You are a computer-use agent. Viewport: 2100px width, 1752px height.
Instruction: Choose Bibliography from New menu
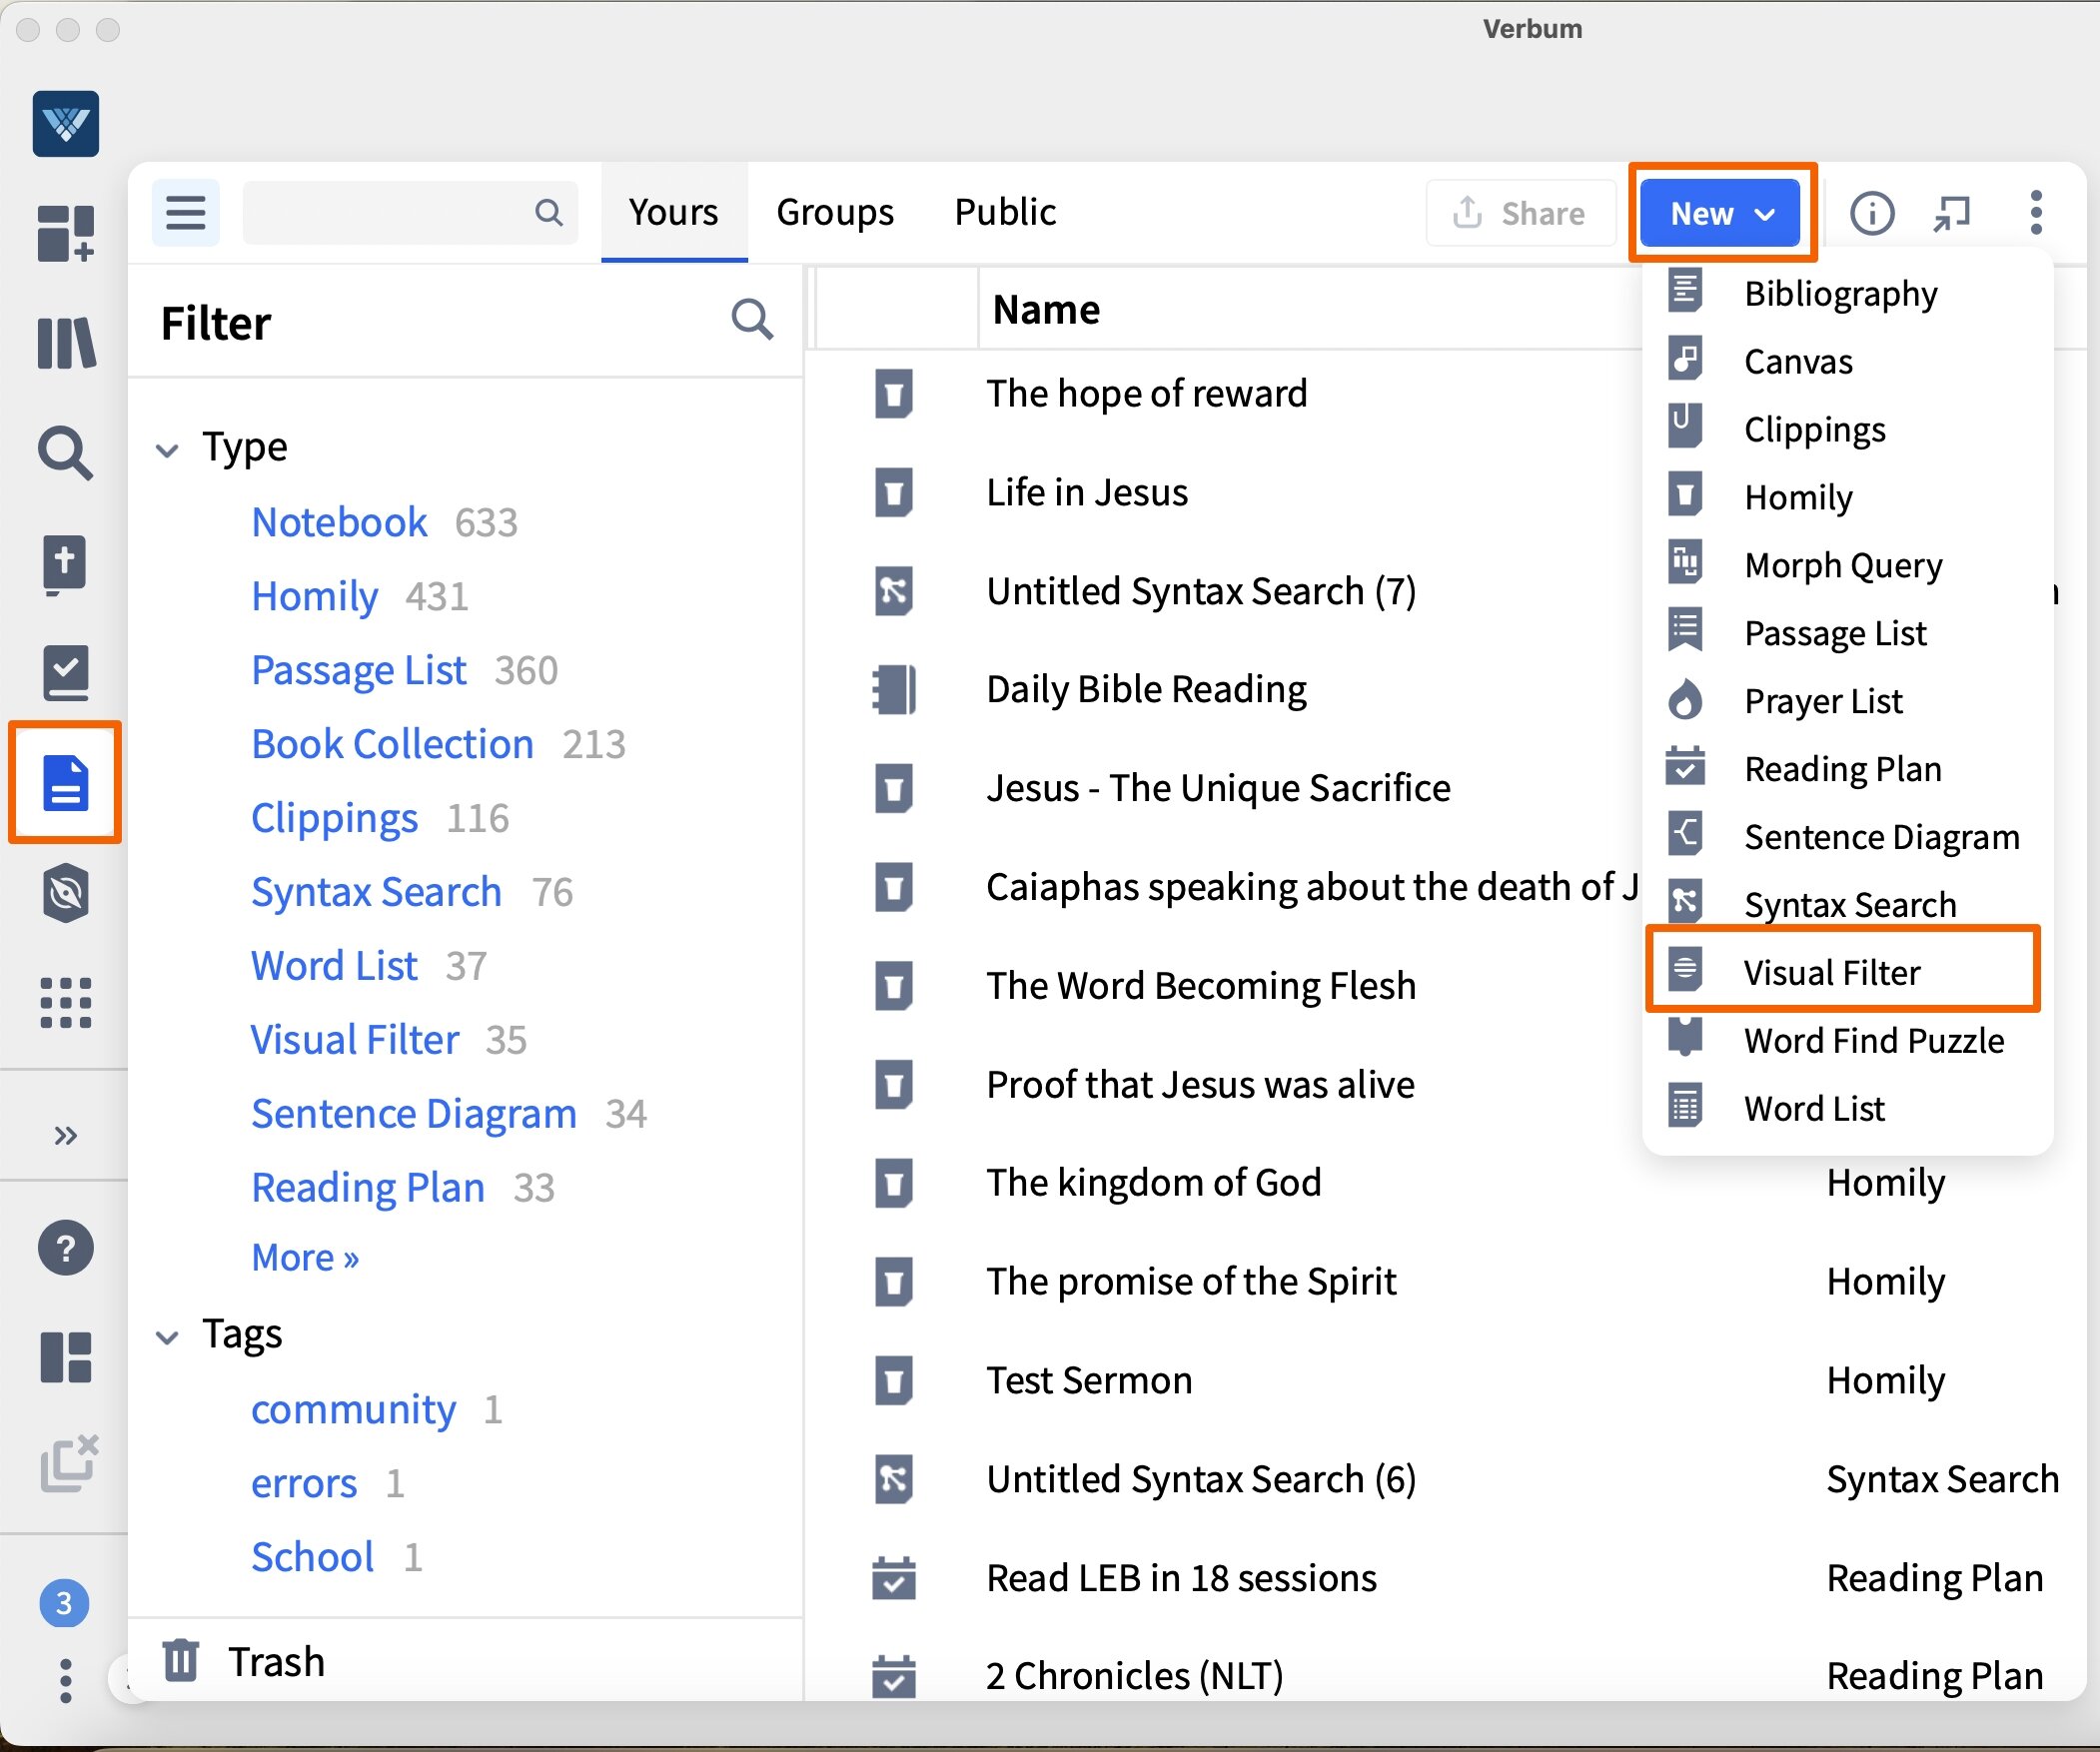point(1846,293)
